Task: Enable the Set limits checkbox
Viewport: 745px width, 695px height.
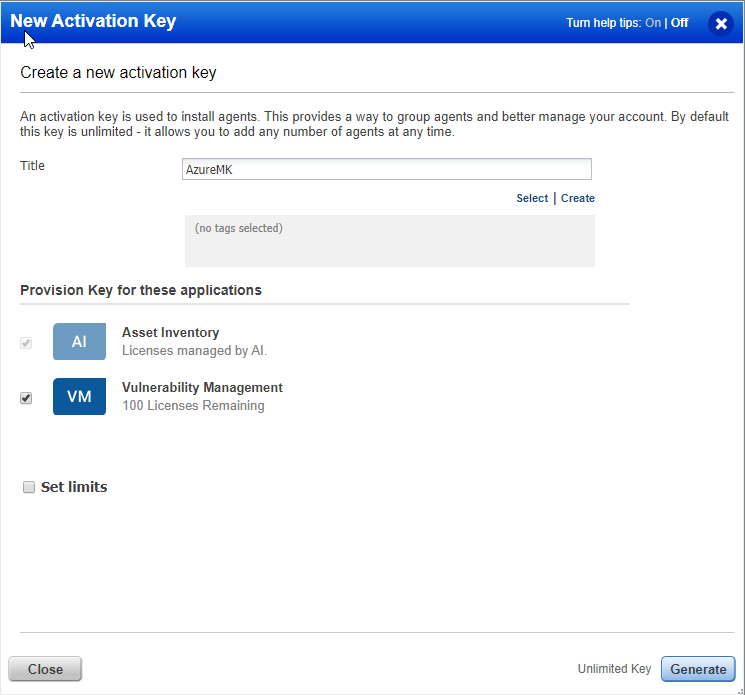Action: click(29, 487)
